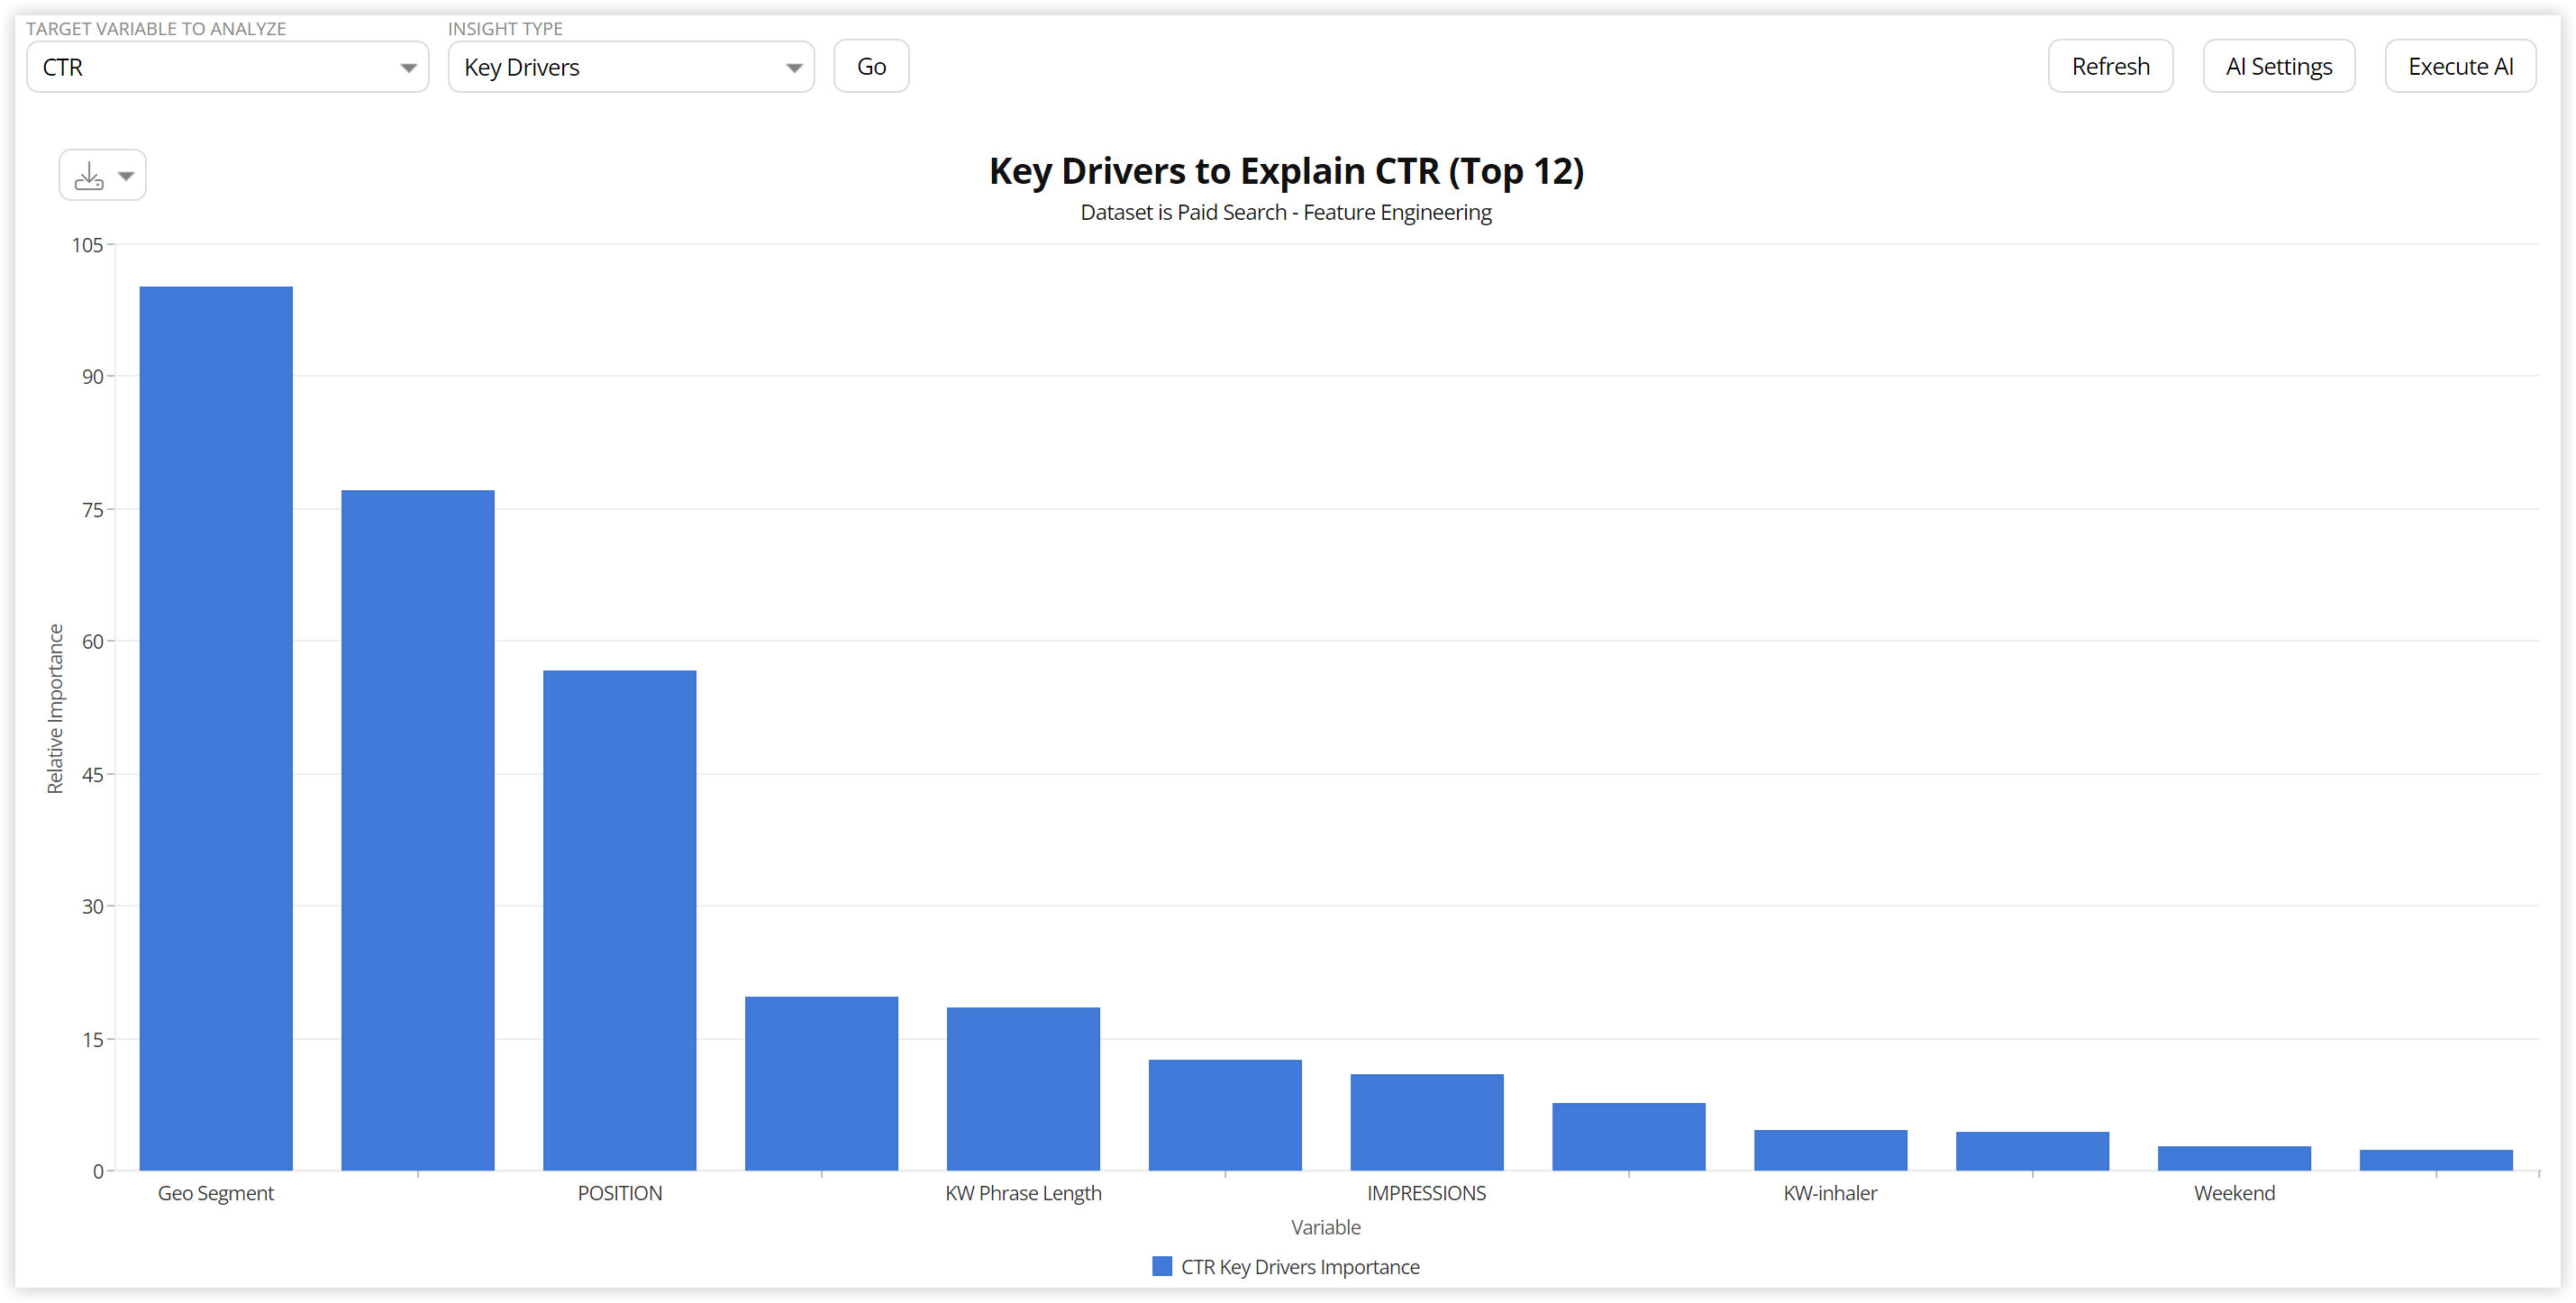
Task: Click the y-axis value 45
Action: [x=92, y=775]
